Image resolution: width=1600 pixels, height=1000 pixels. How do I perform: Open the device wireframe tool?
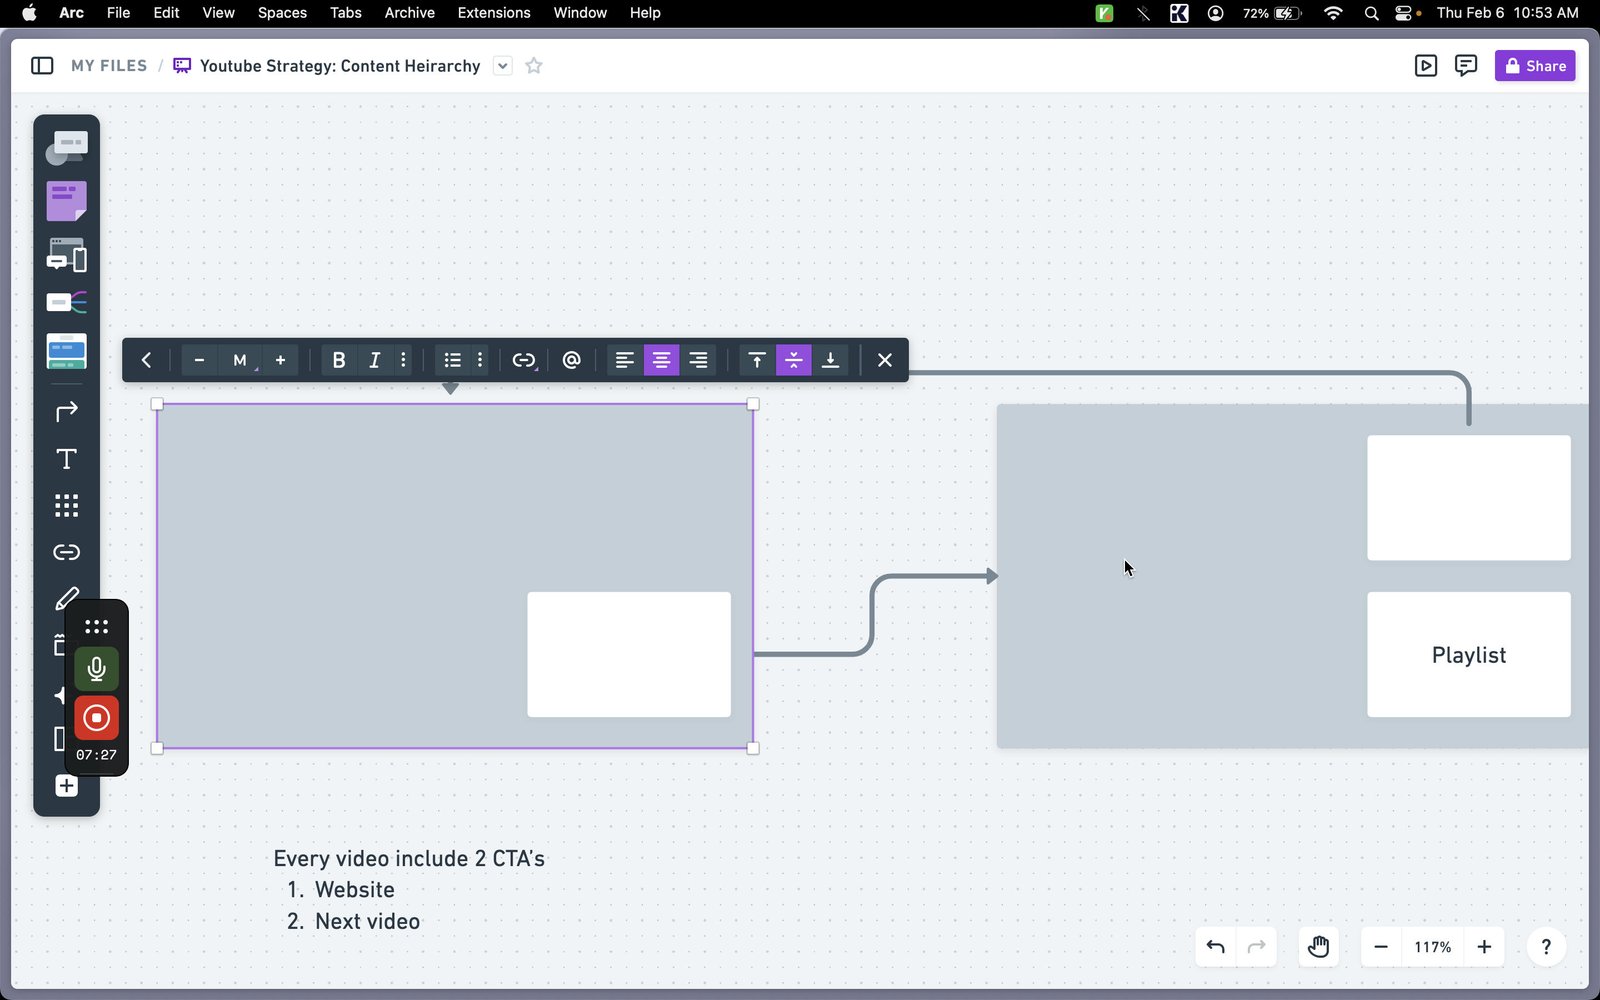click(66, 255)
